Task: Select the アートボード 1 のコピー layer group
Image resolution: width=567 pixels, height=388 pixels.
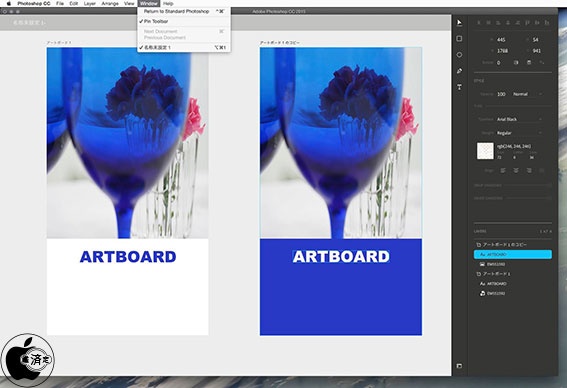Action: [513, 245]
